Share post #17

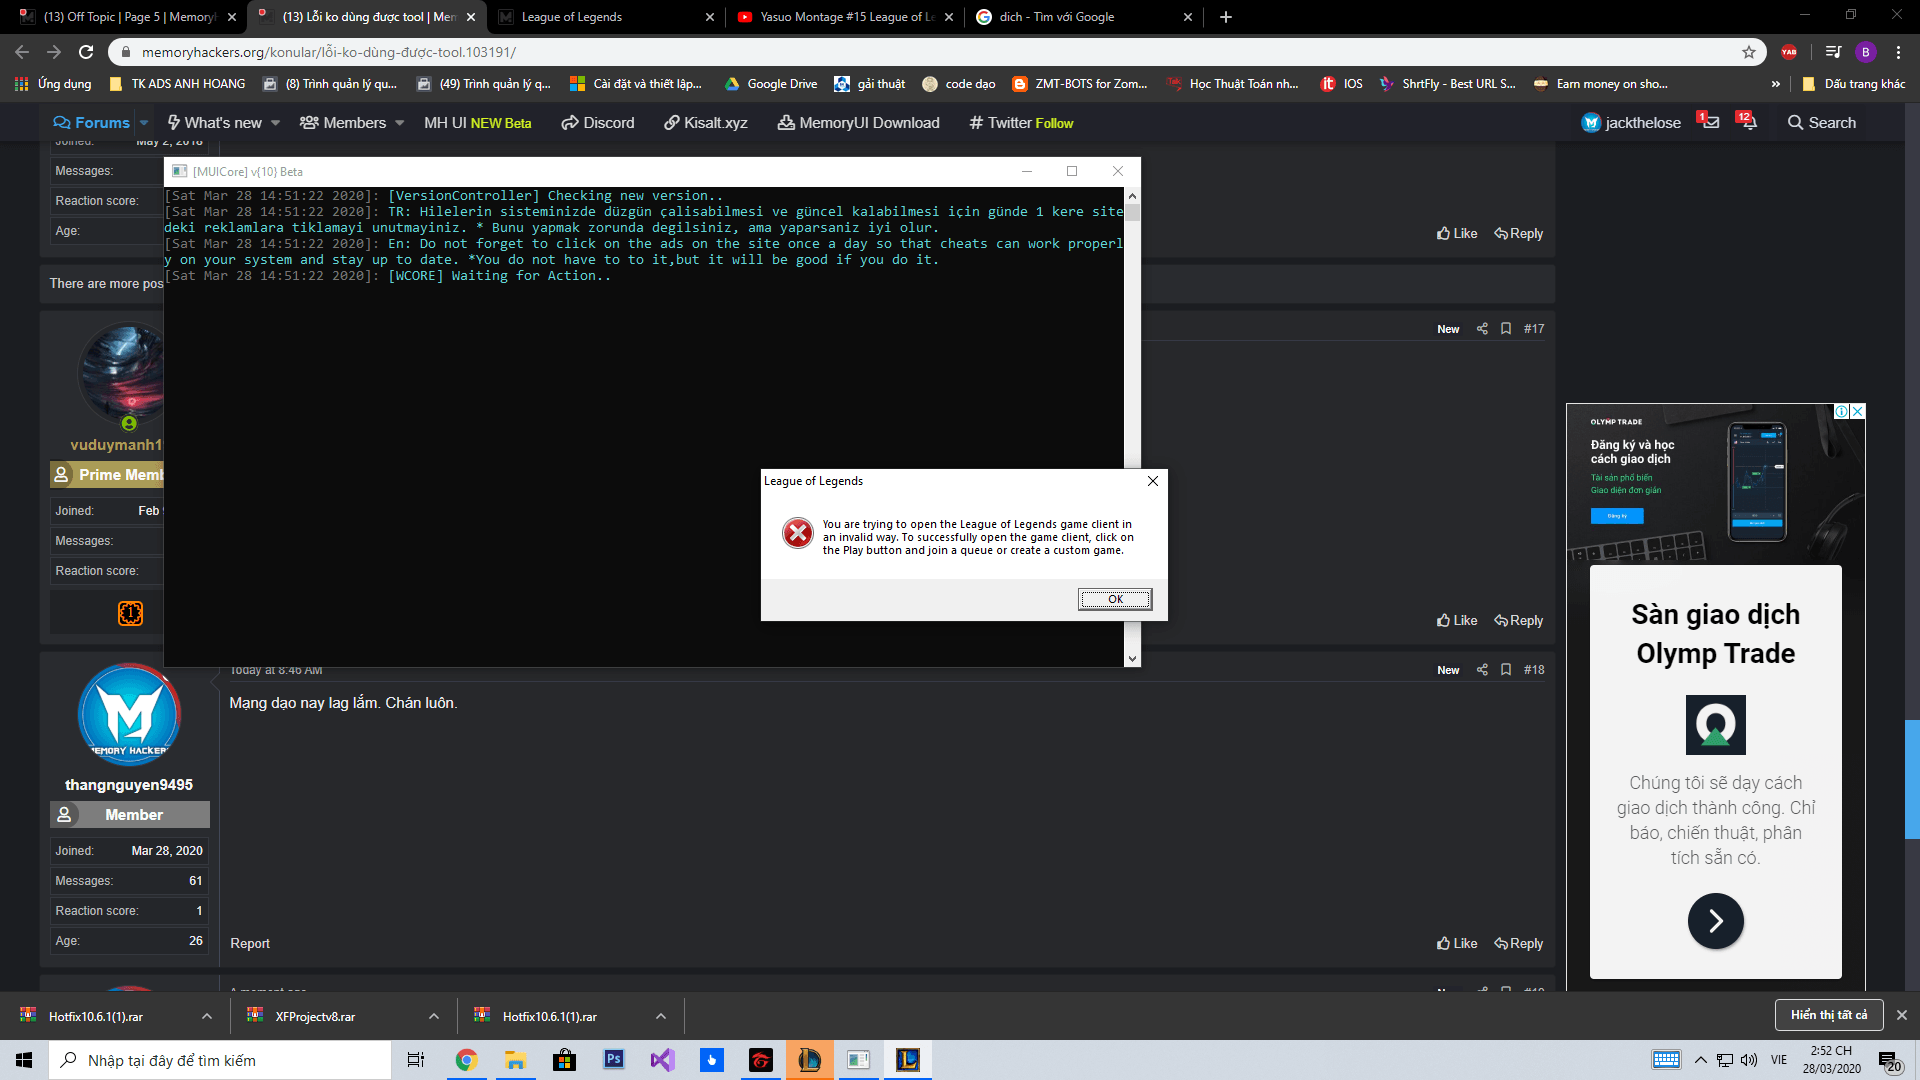click(1482, 329)
